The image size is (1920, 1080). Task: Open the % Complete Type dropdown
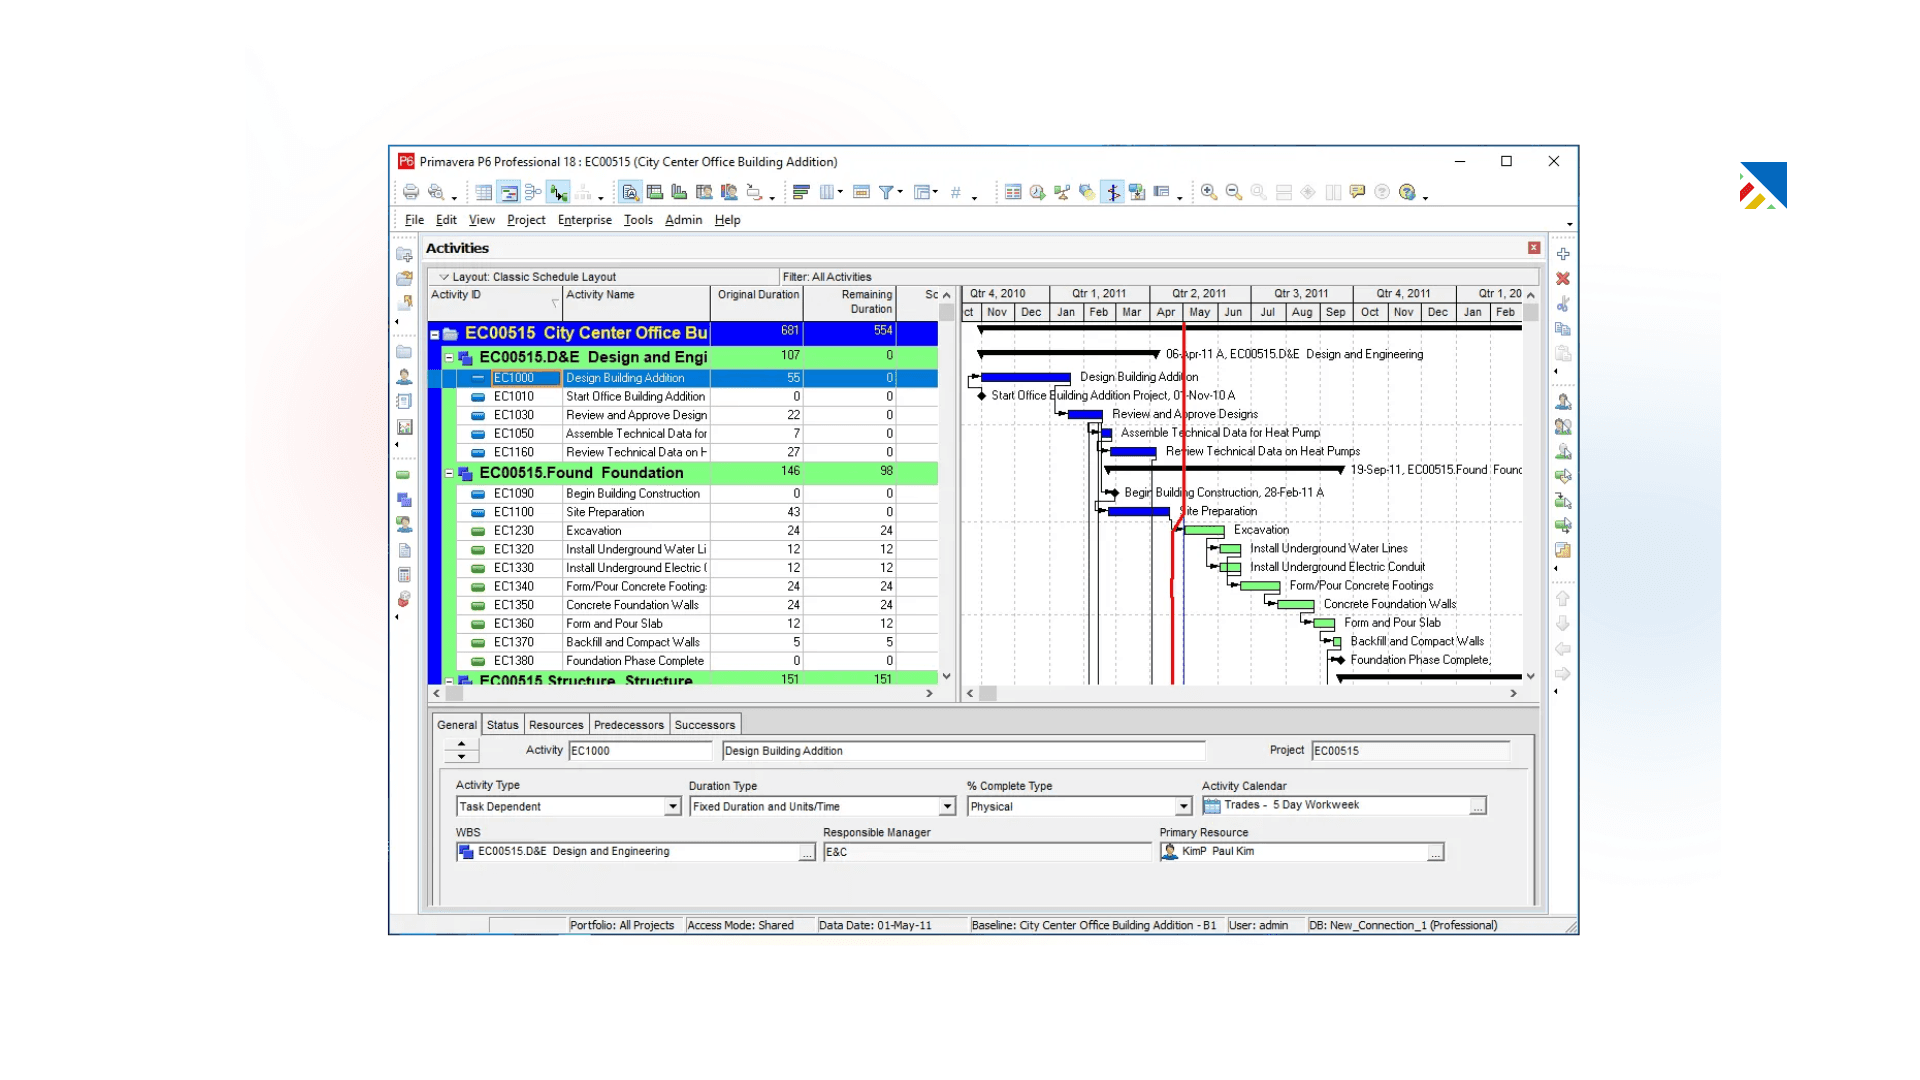[x=1182, y=806]
